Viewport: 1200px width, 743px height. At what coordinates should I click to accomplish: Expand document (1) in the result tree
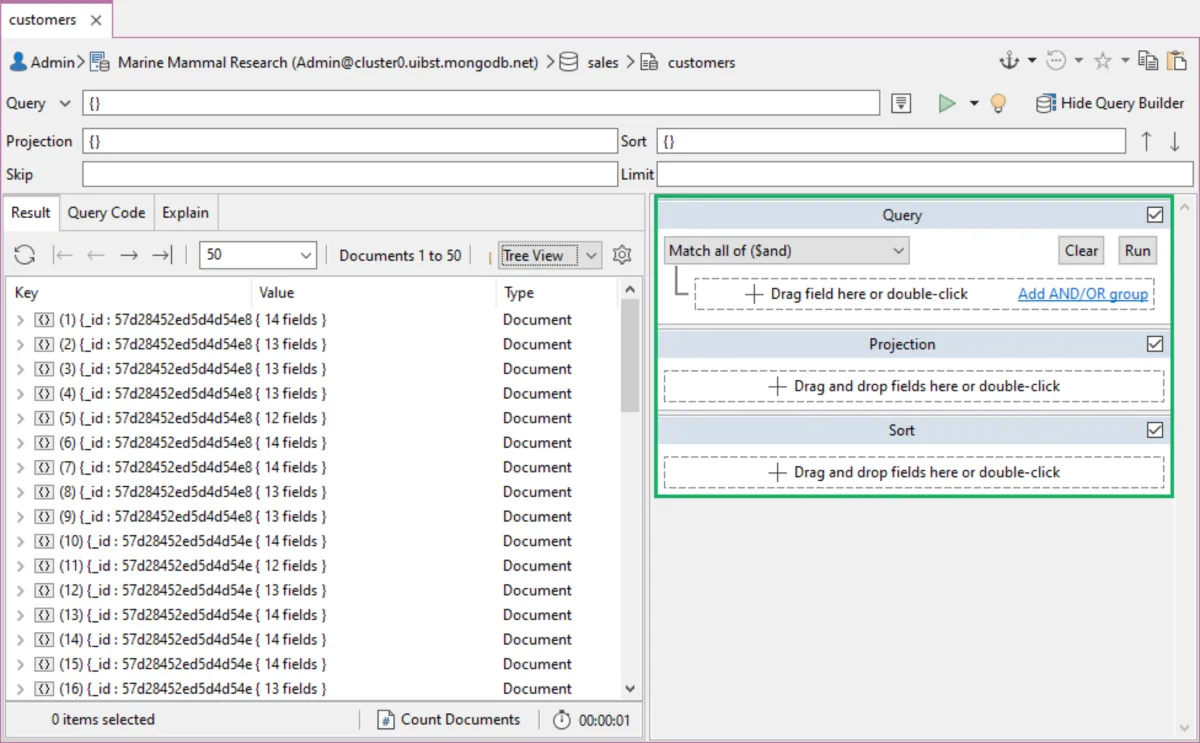pos(21,320)
